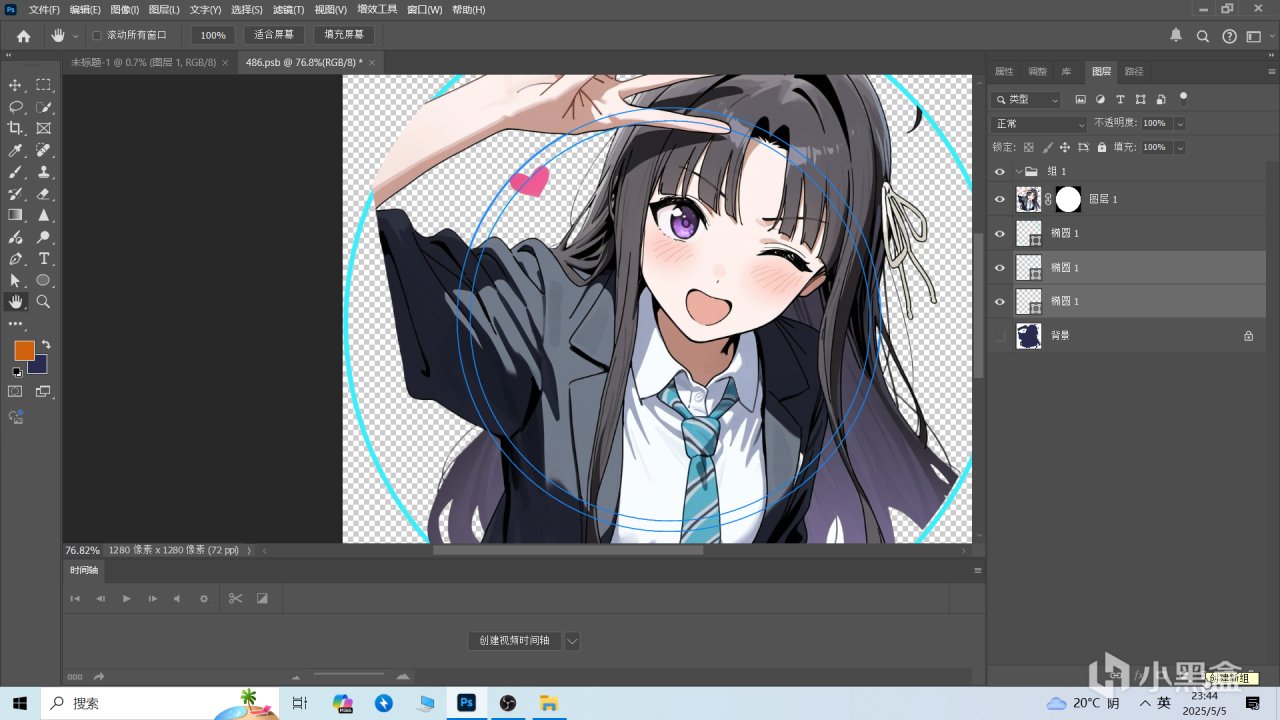1280x720 pixels.
Task: Open the 正常 blend mode dropdown
Action: click(x=1038, y=123)
